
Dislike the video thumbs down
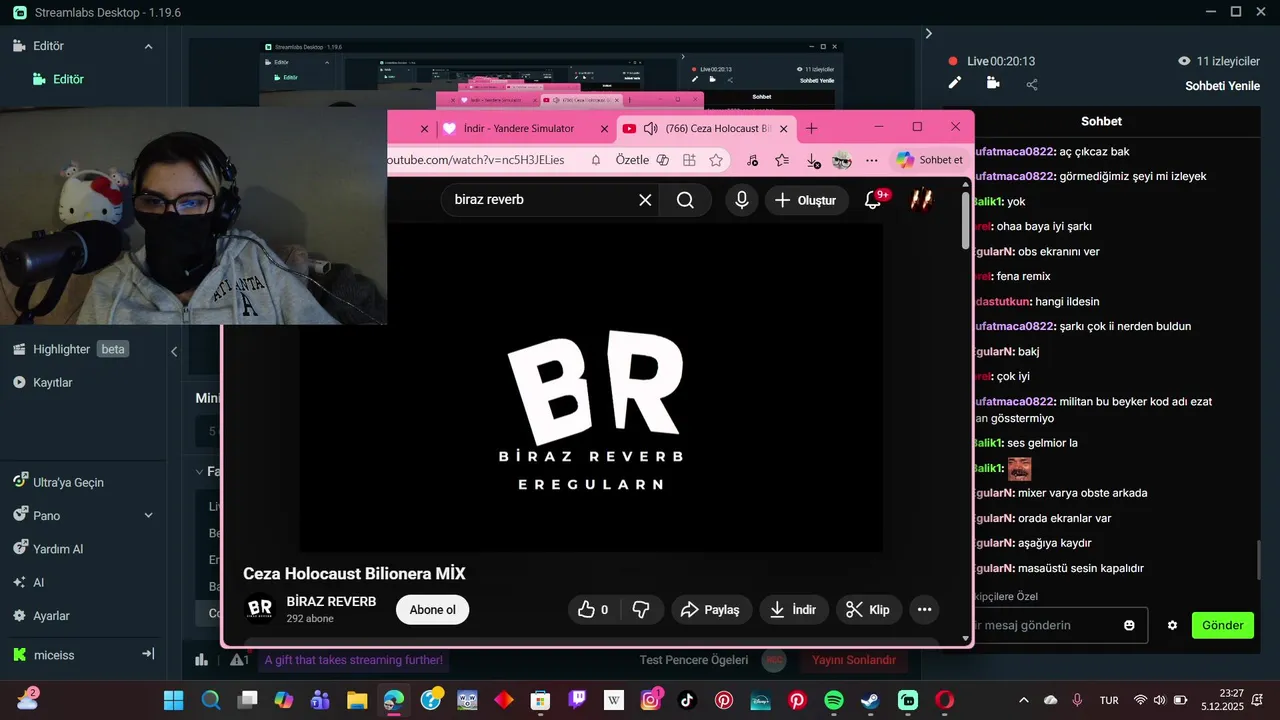pyautogui.click(x=642, y=609)
